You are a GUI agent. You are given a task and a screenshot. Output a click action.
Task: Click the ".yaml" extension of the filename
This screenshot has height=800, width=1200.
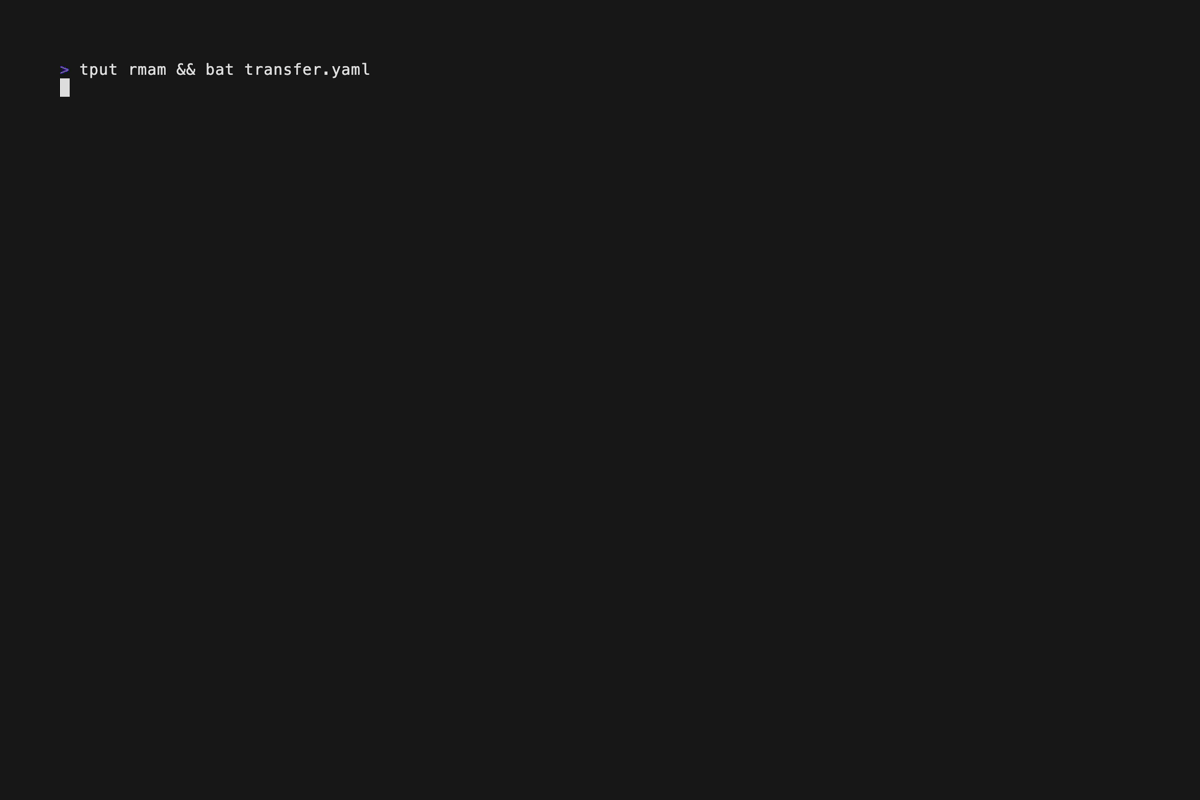346,70
